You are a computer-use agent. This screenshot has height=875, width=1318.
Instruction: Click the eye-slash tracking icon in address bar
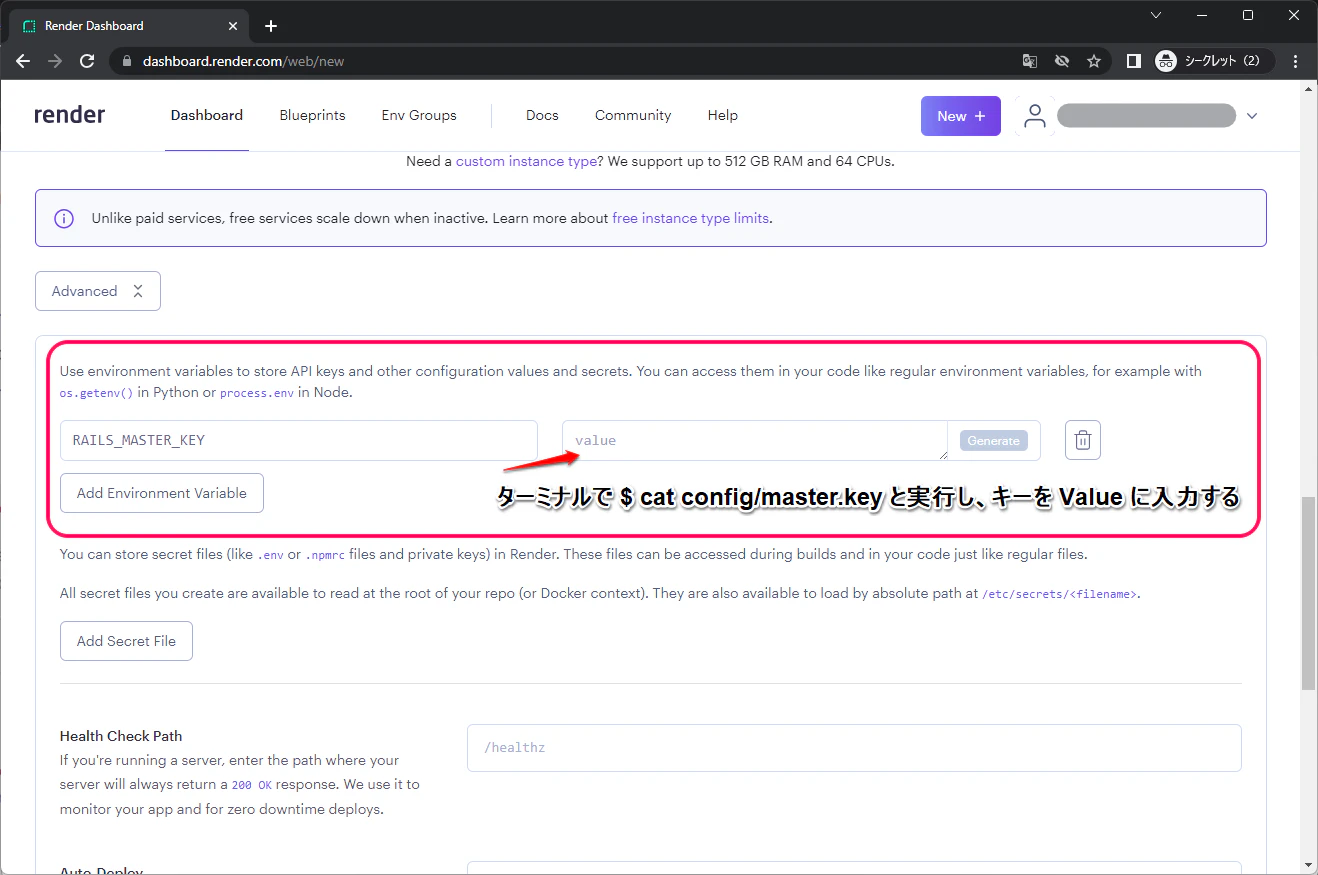1062,61
